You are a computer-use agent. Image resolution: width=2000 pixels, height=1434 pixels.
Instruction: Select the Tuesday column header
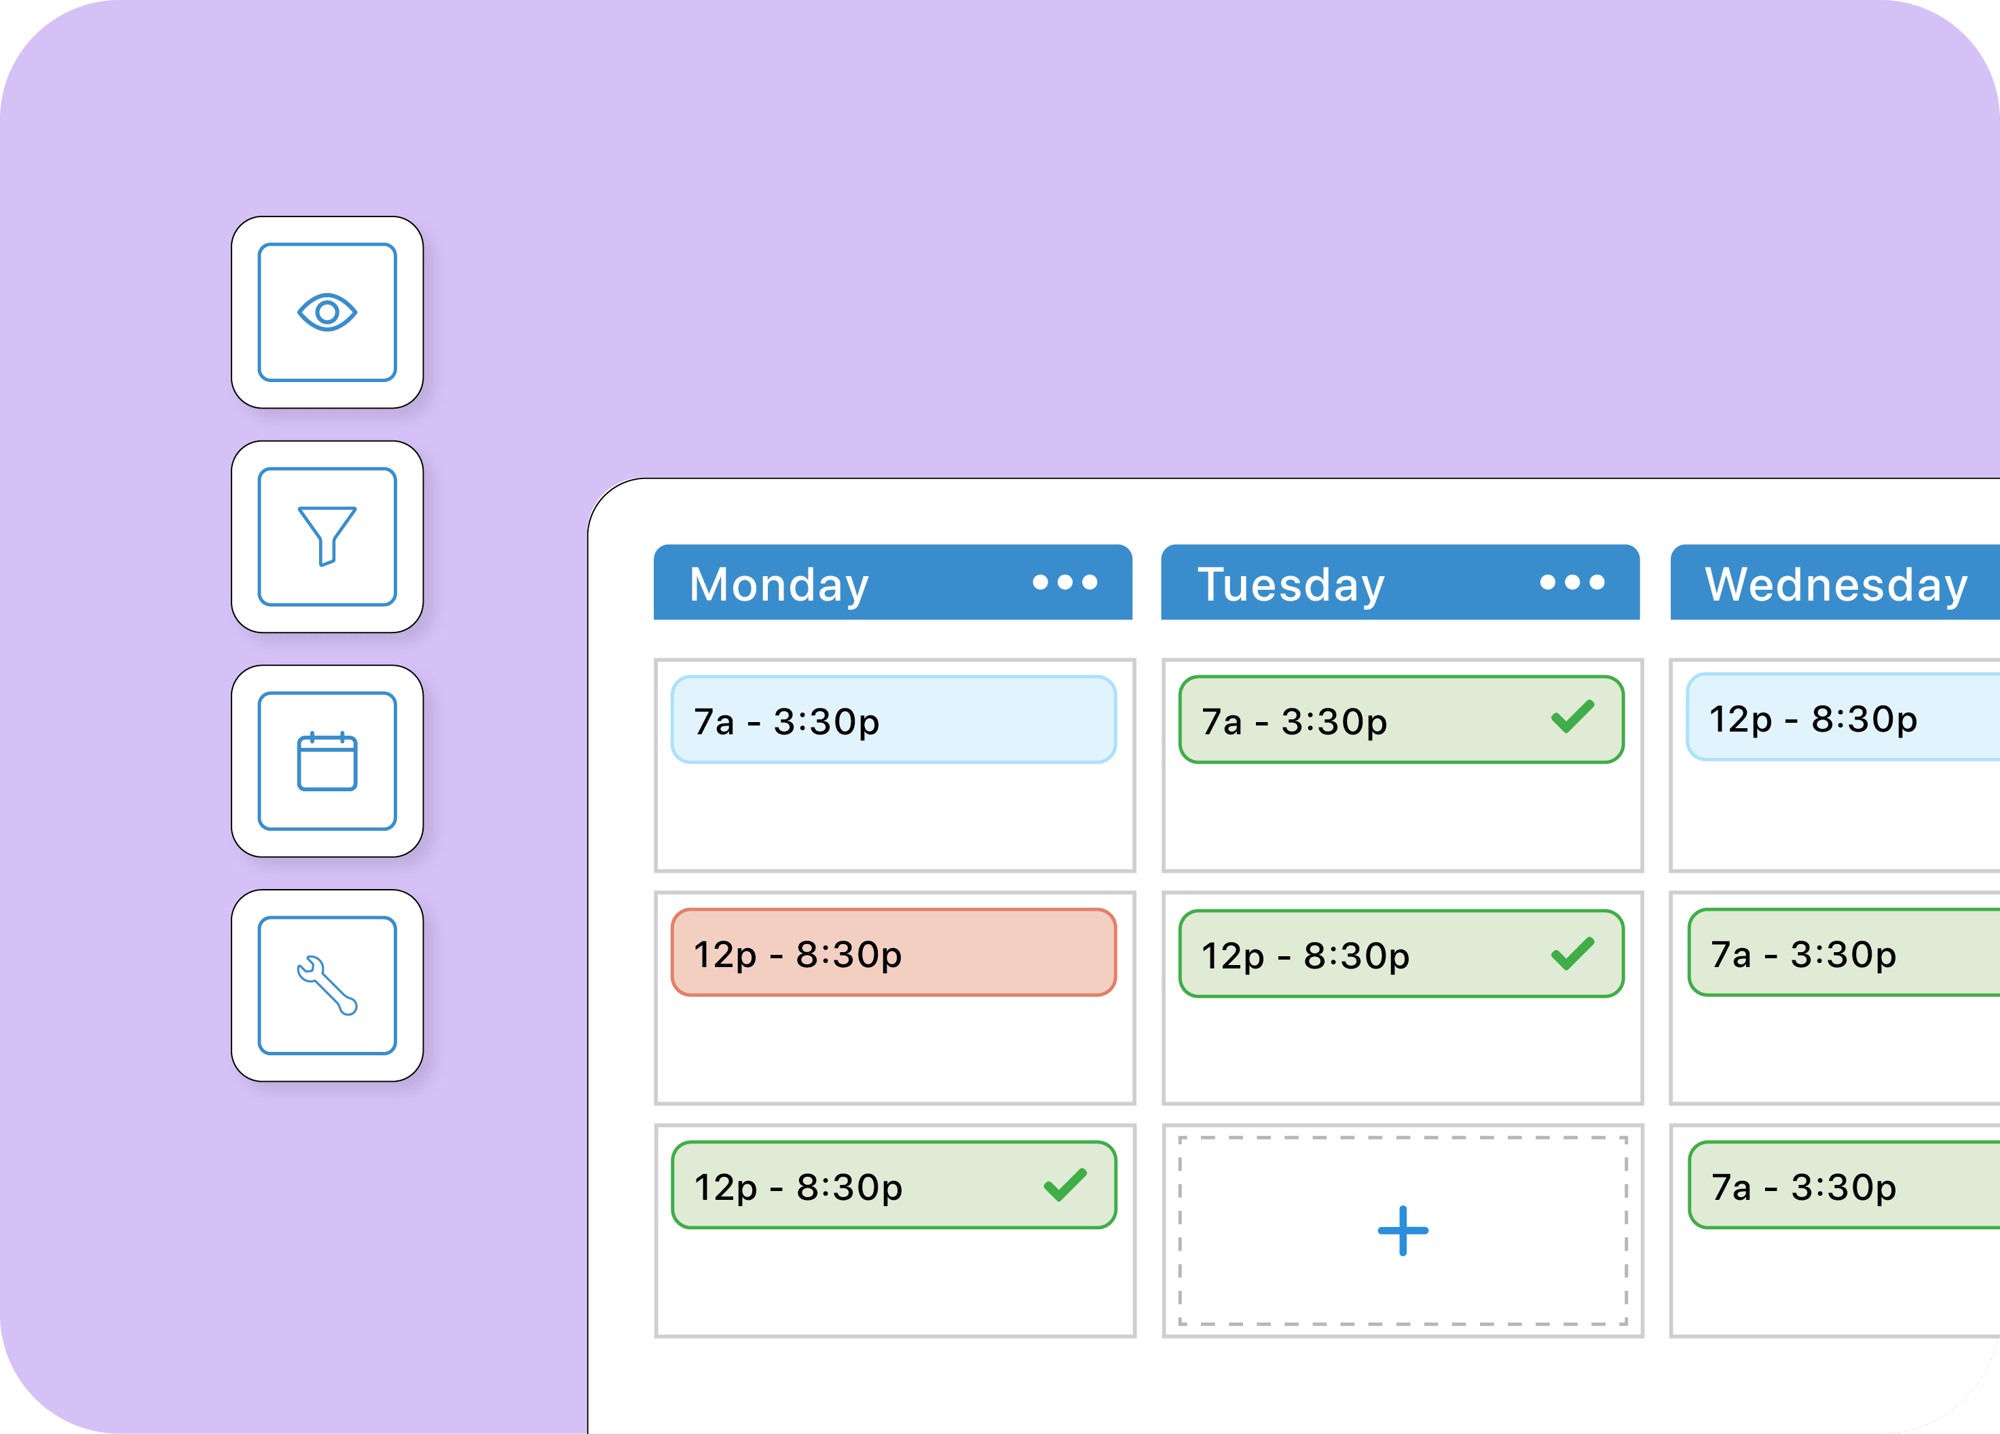point(1400,582)
